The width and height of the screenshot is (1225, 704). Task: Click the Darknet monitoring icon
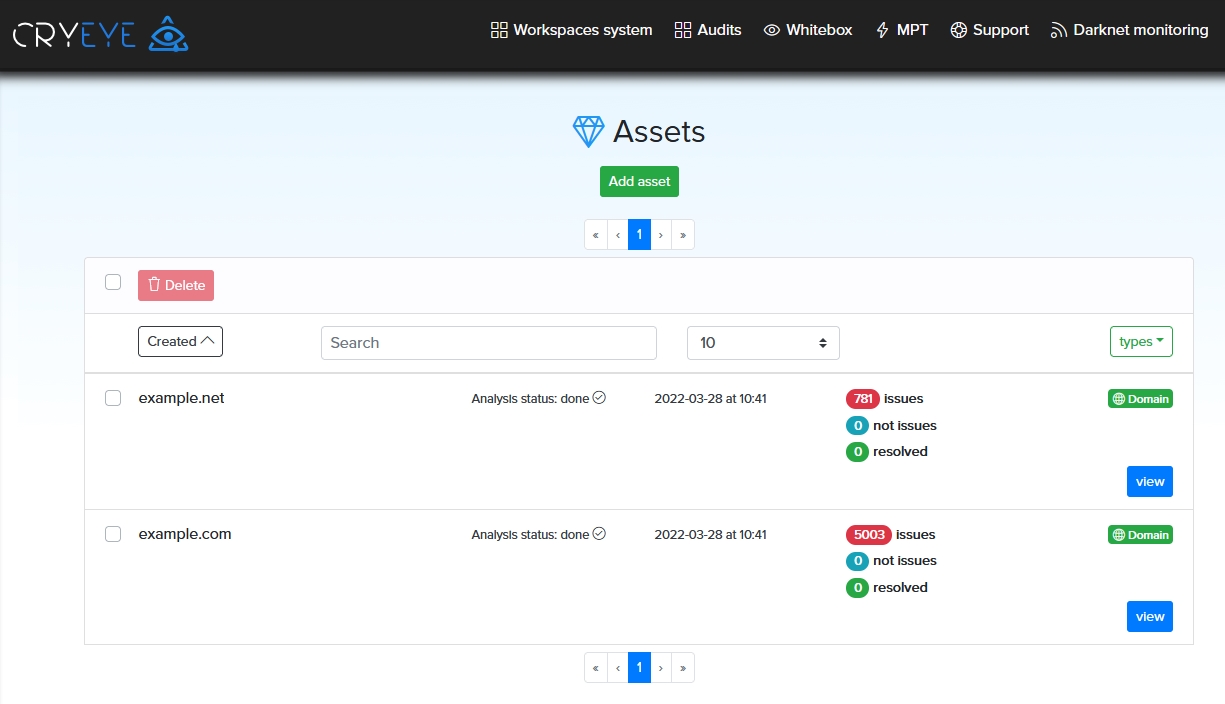[1057, 30]
